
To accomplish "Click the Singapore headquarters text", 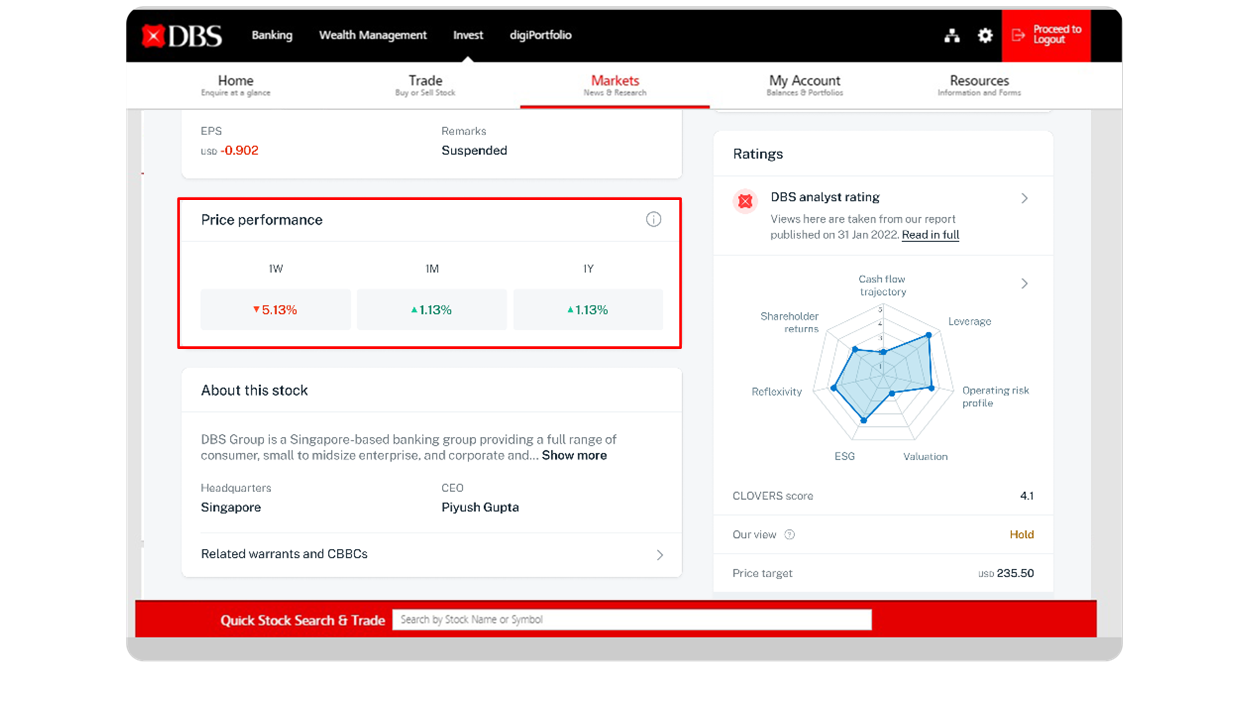I will pyautogui.click(x=231, y=507).
